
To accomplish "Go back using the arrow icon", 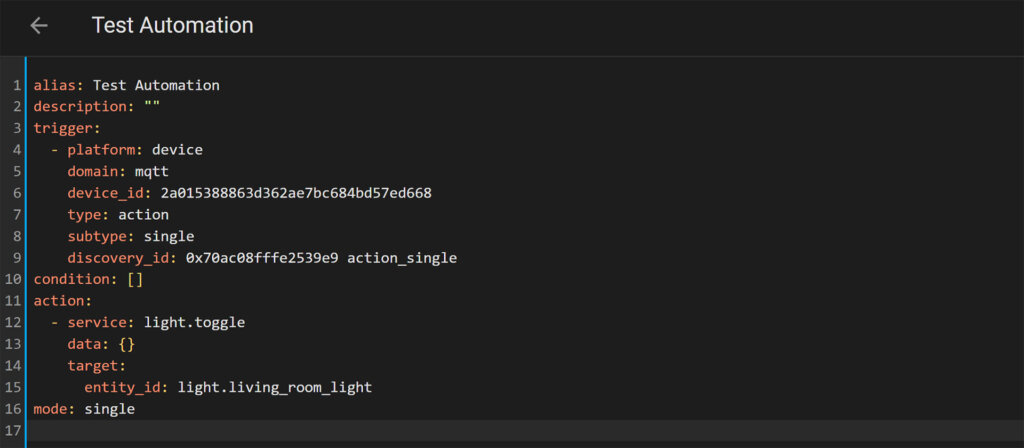I will pos(39,25).
